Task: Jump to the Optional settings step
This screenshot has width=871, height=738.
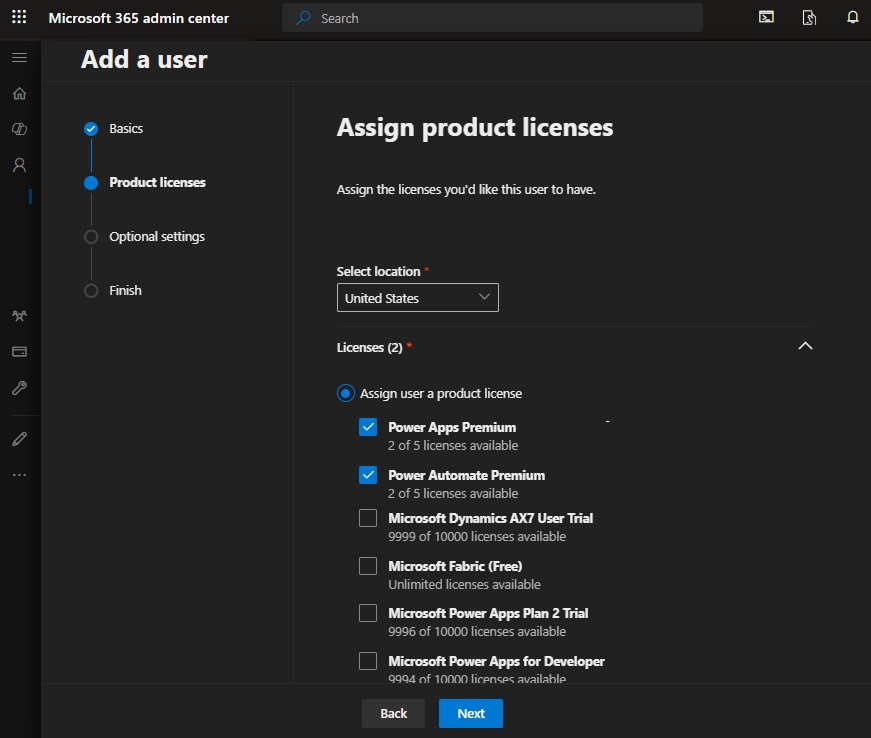Action: 144,237
